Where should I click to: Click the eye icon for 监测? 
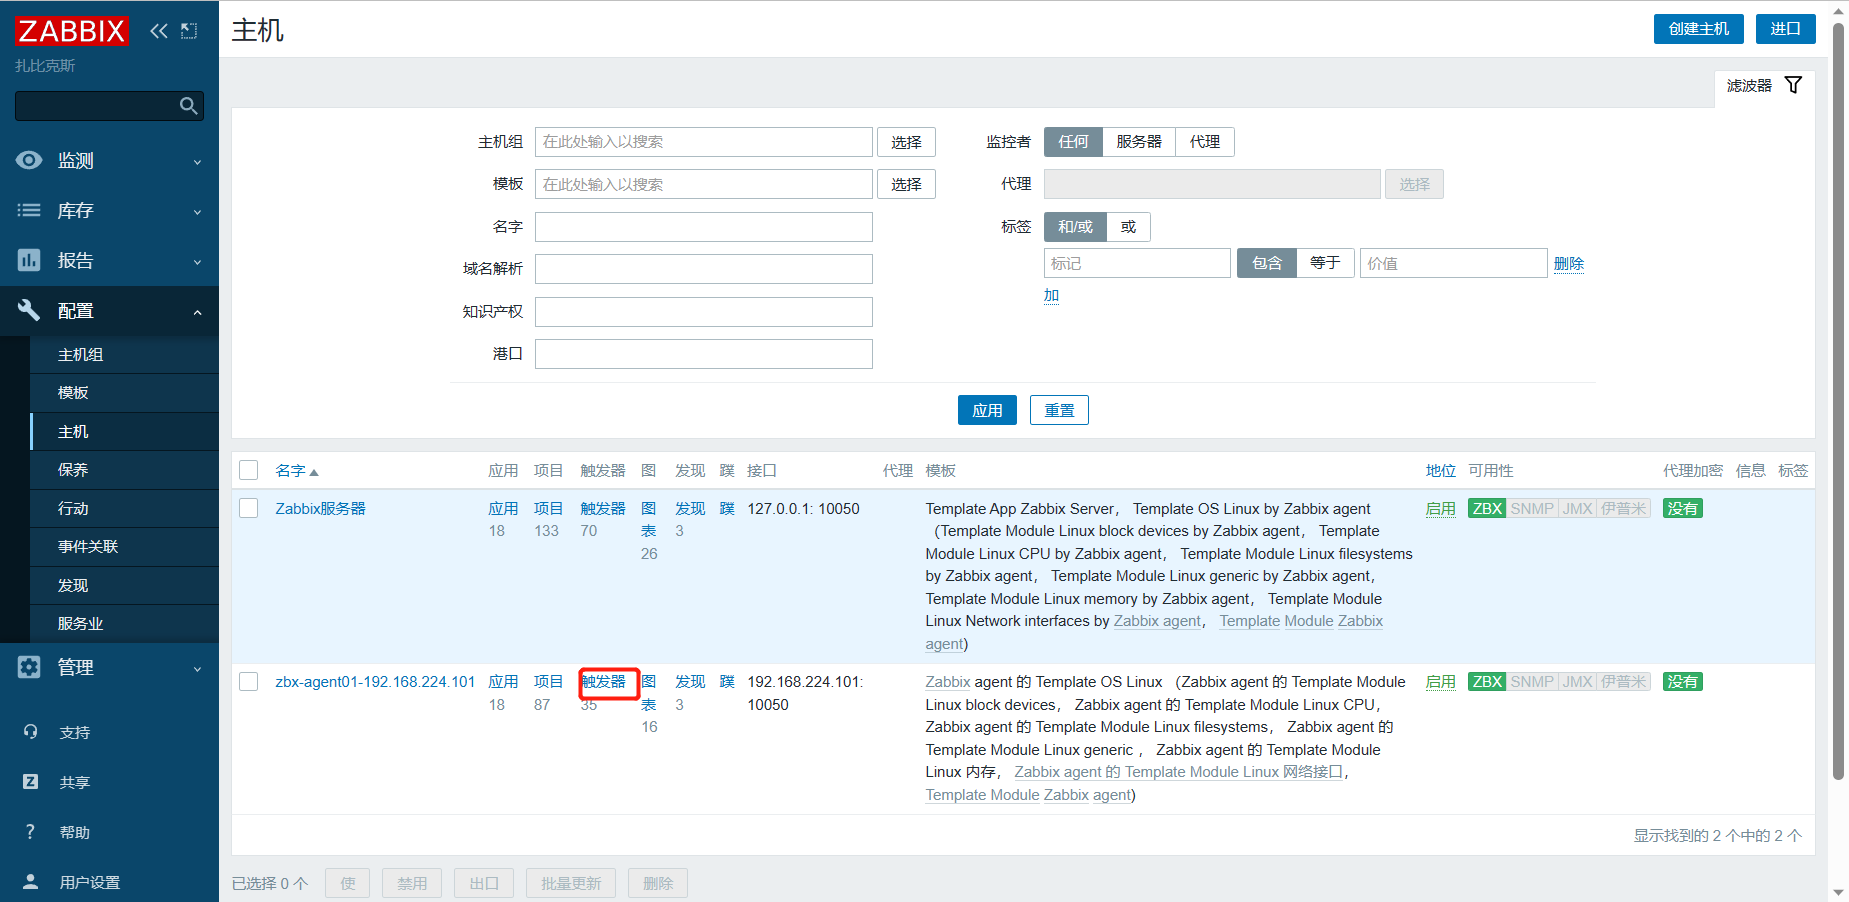pyautogui.click(x=29, y=160)
